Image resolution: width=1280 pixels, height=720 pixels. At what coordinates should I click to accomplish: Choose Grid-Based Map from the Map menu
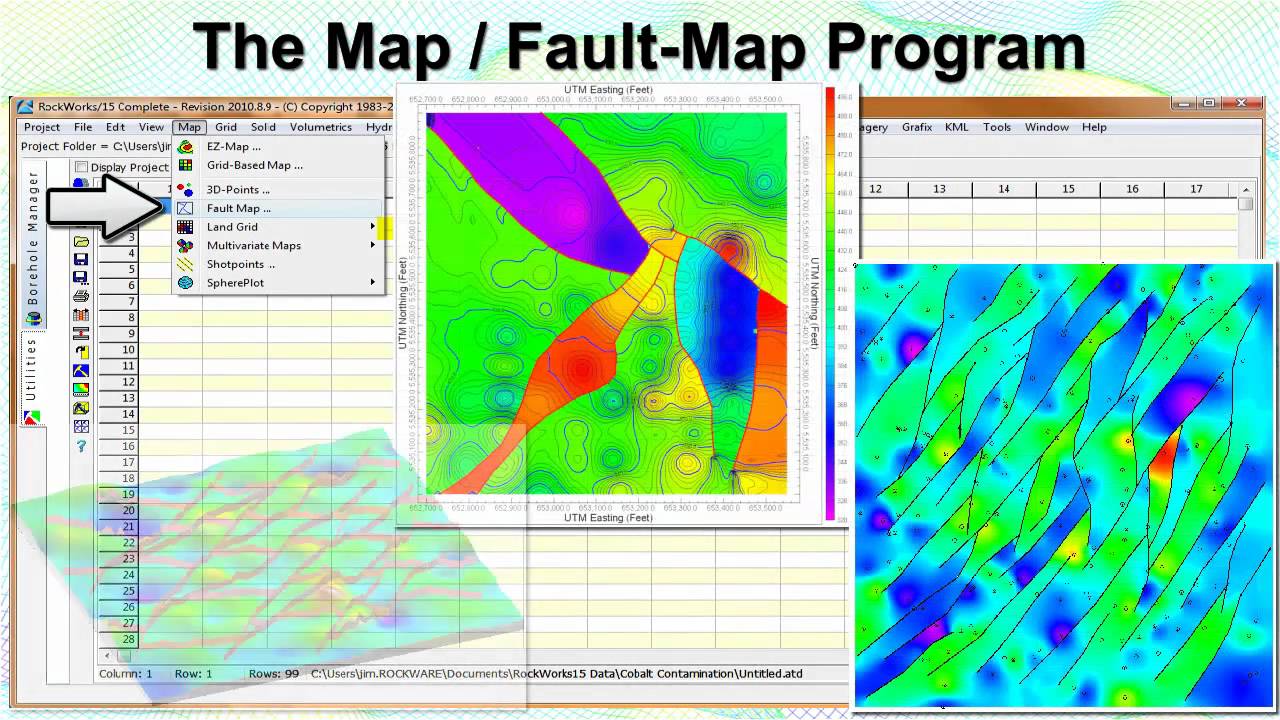click(x=278, y=165)
